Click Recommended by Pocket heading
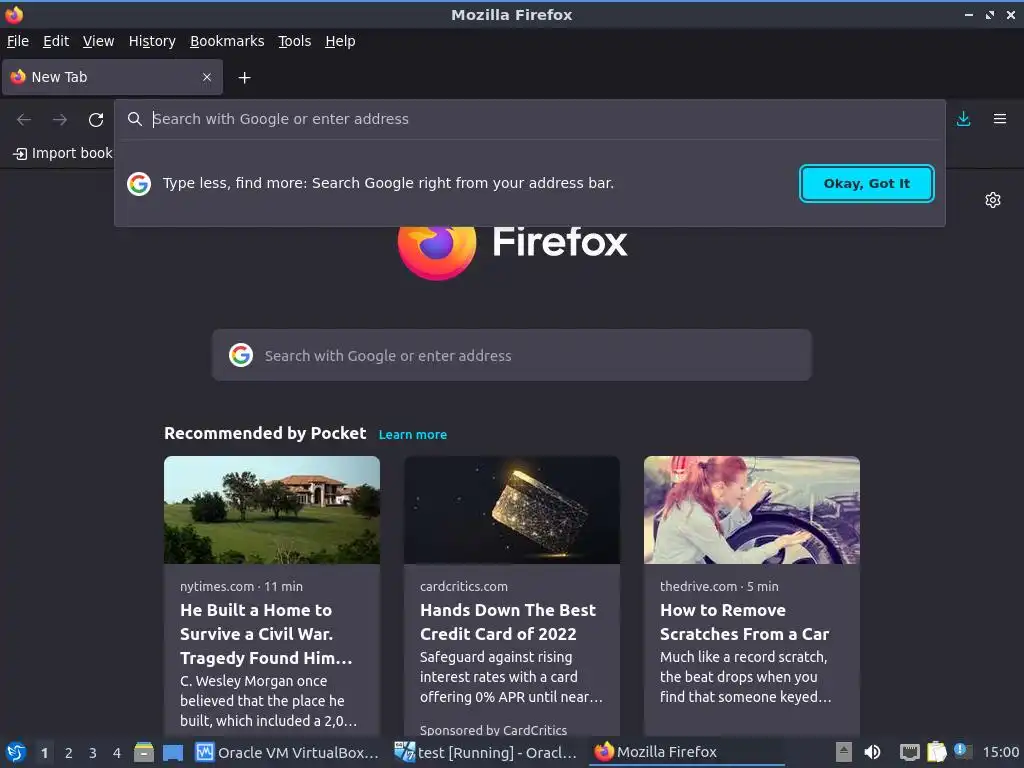Viewport: 1024px width, 768px height. (x=265, y=434)
